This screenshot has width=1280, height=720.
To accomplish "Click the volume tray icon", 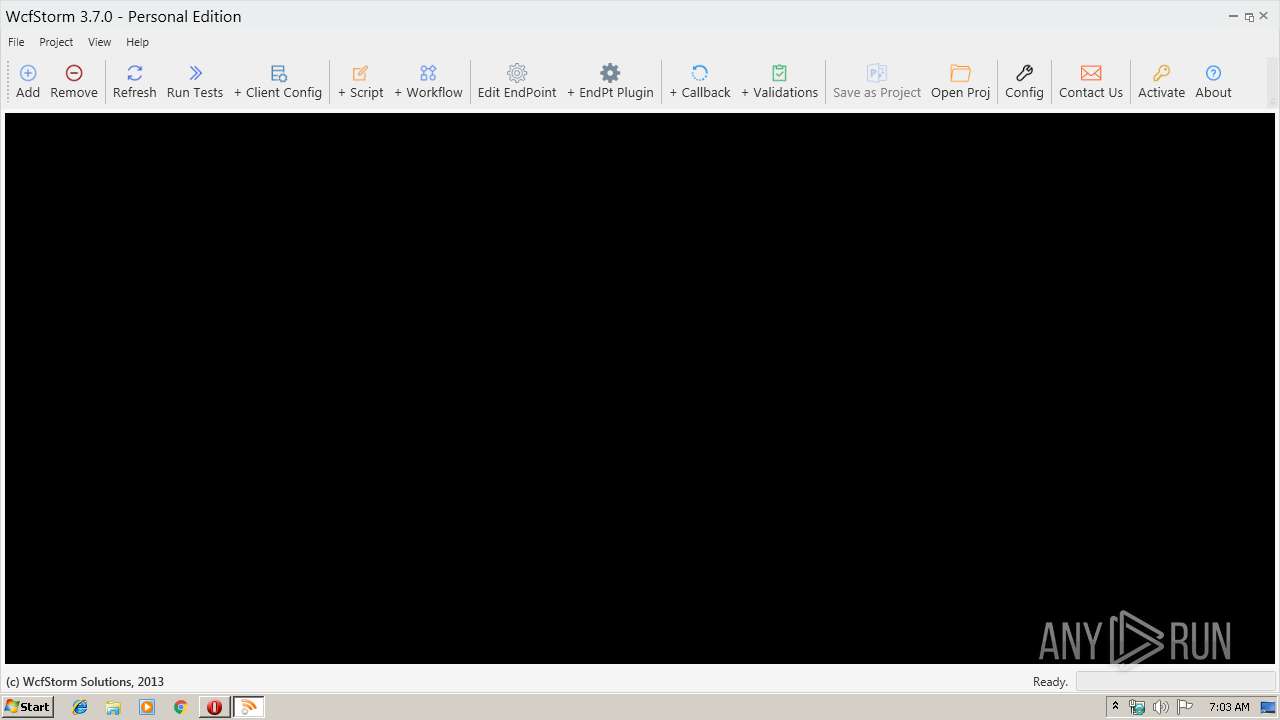I will (1160, 707).
